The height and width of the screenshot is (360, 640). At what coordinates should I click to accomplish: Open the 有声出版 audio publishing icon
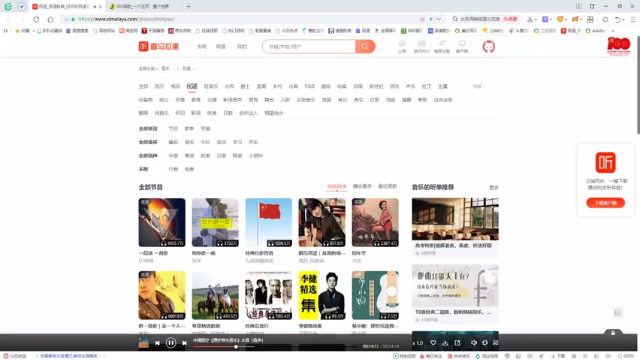(x=442, y=47)
